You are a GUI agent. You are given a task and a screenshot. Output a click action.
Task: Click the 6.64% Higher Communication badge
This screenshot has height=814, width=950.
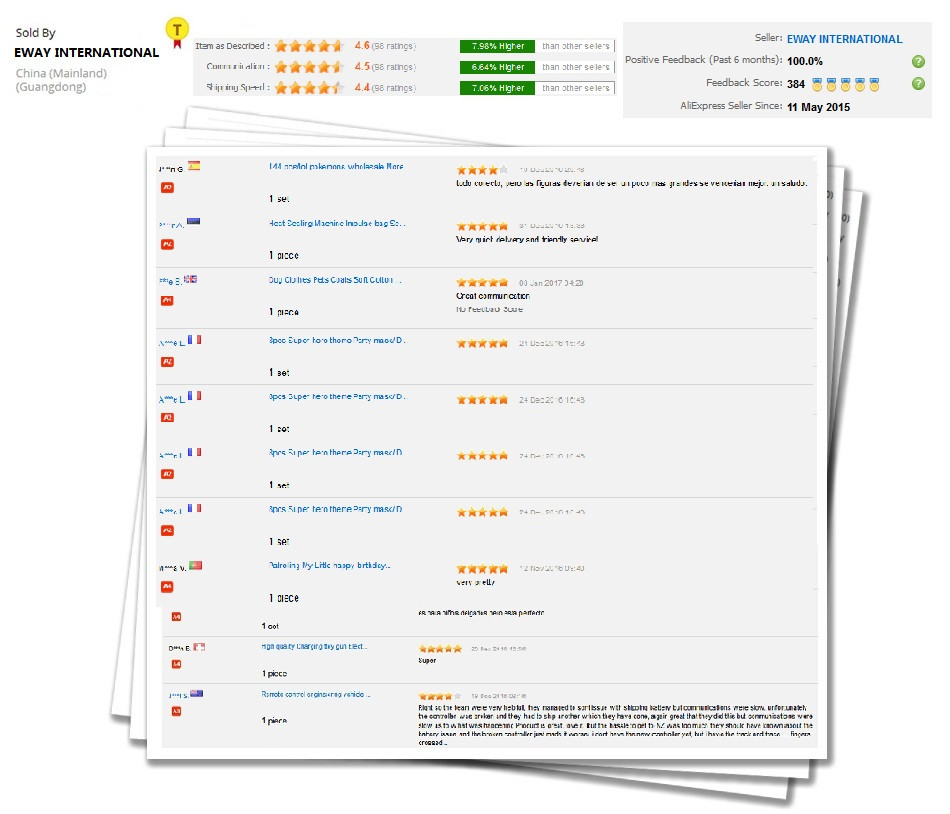[497, 67]
